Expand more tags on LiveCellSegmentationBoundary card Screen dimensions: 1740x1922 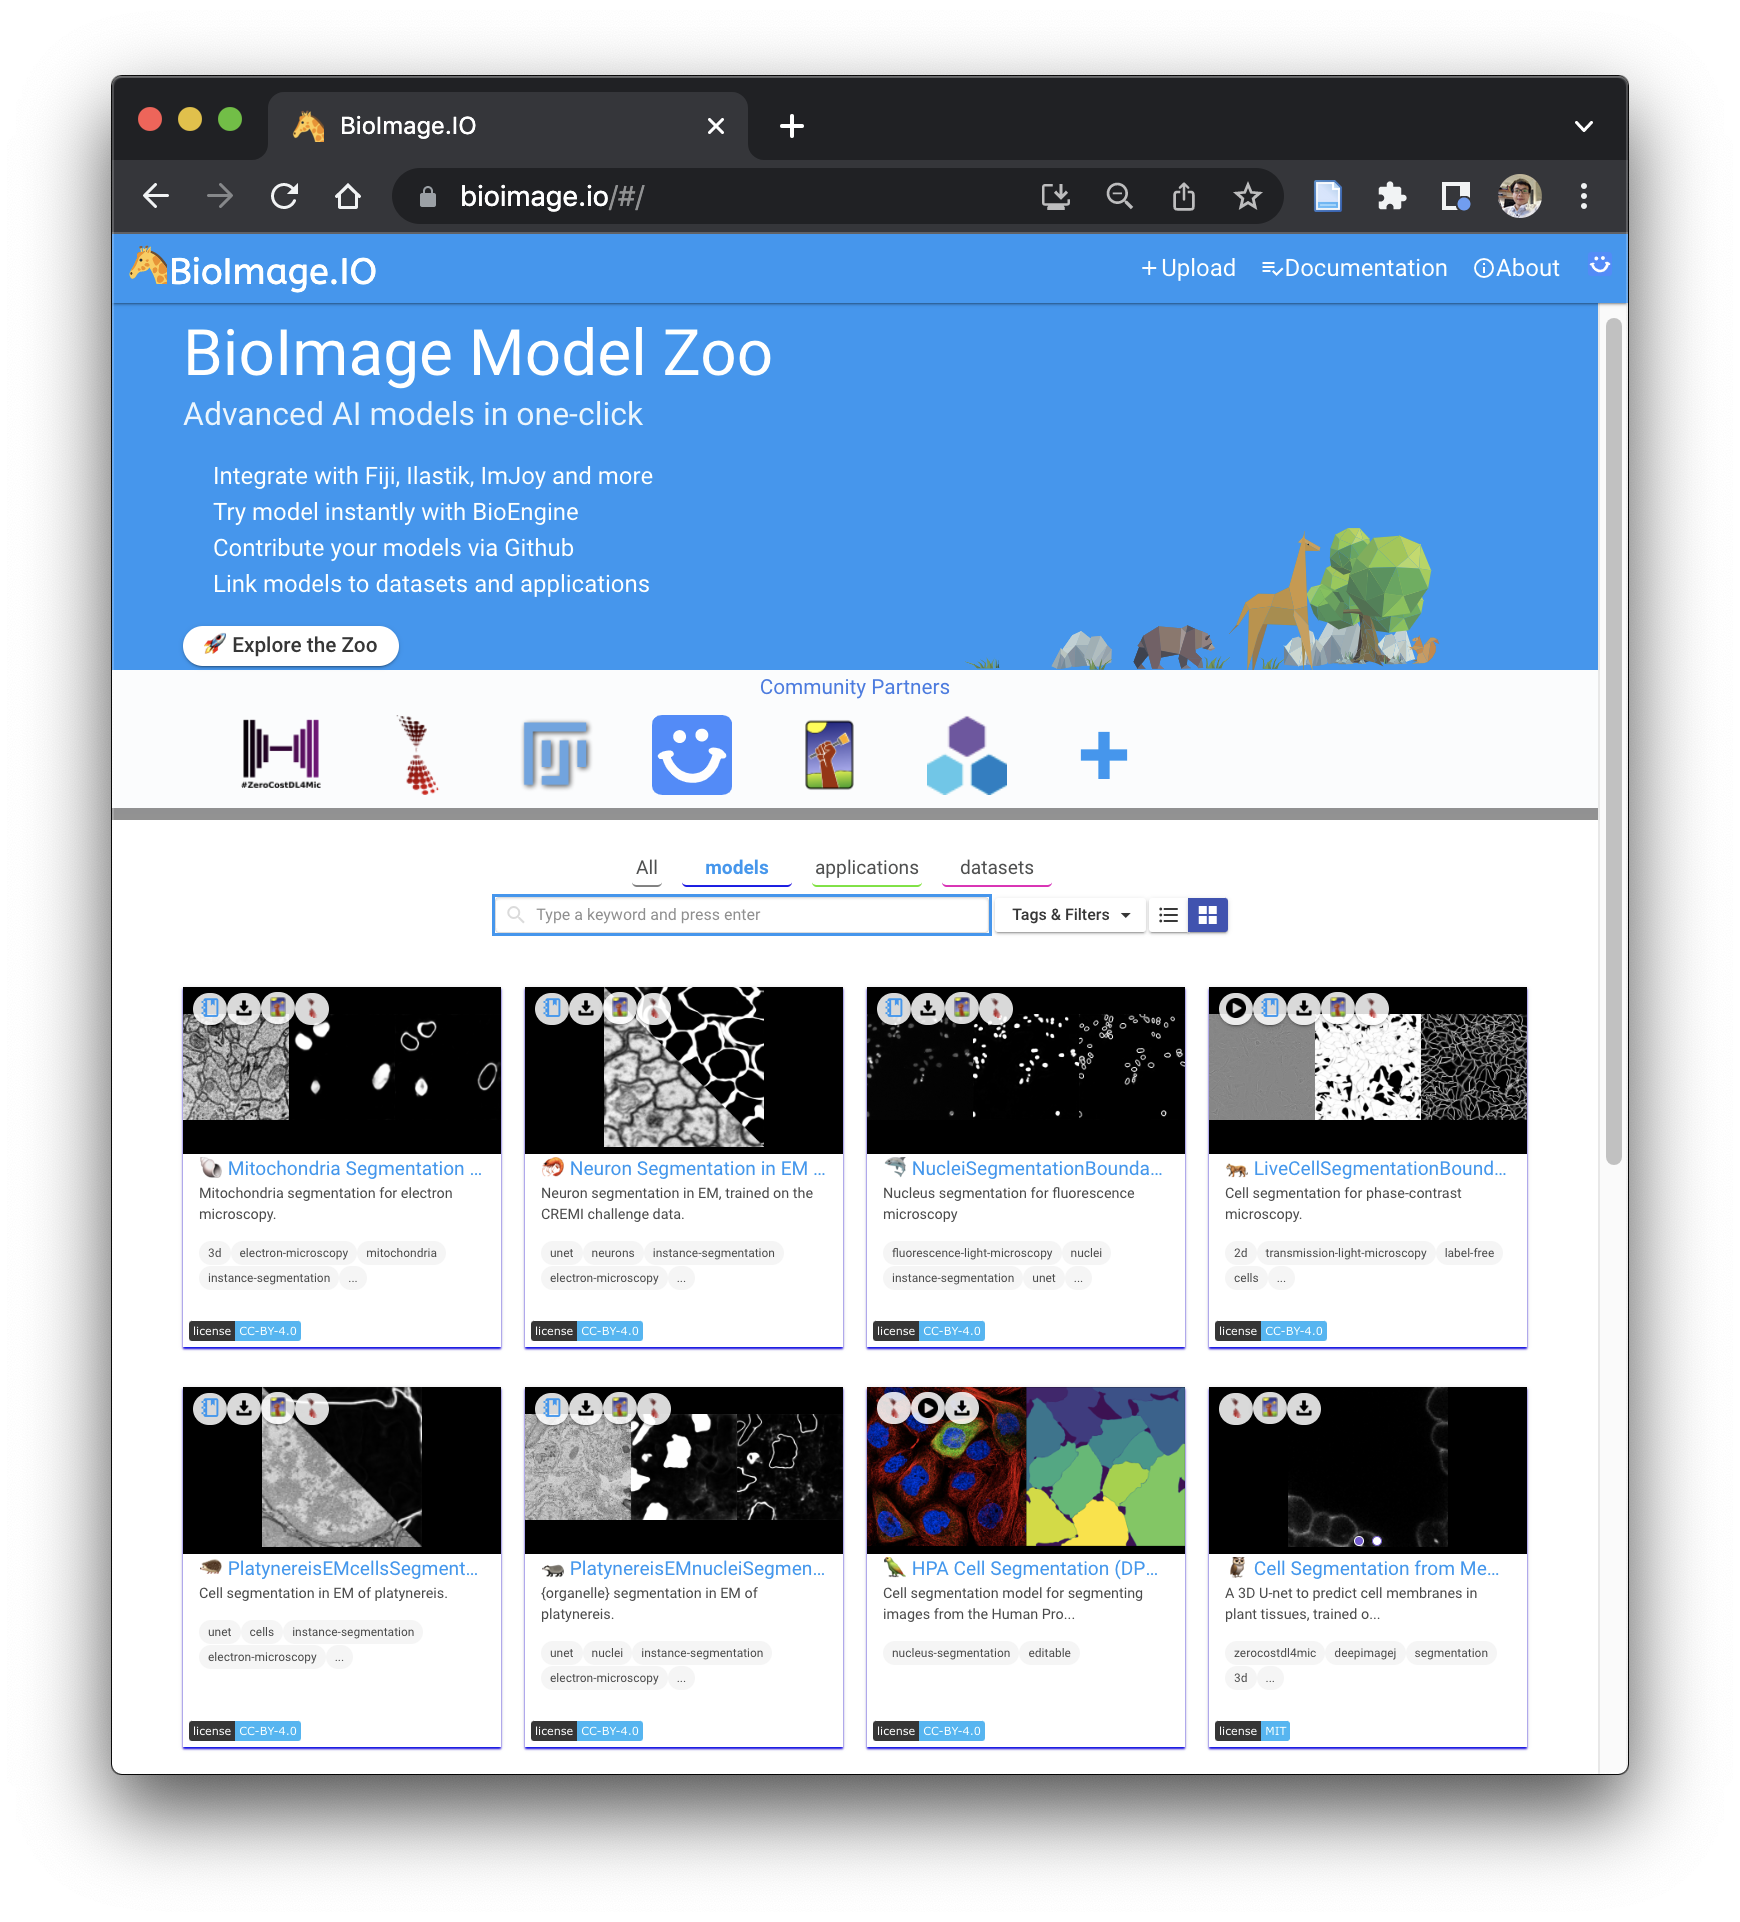click(1281, 1278)
